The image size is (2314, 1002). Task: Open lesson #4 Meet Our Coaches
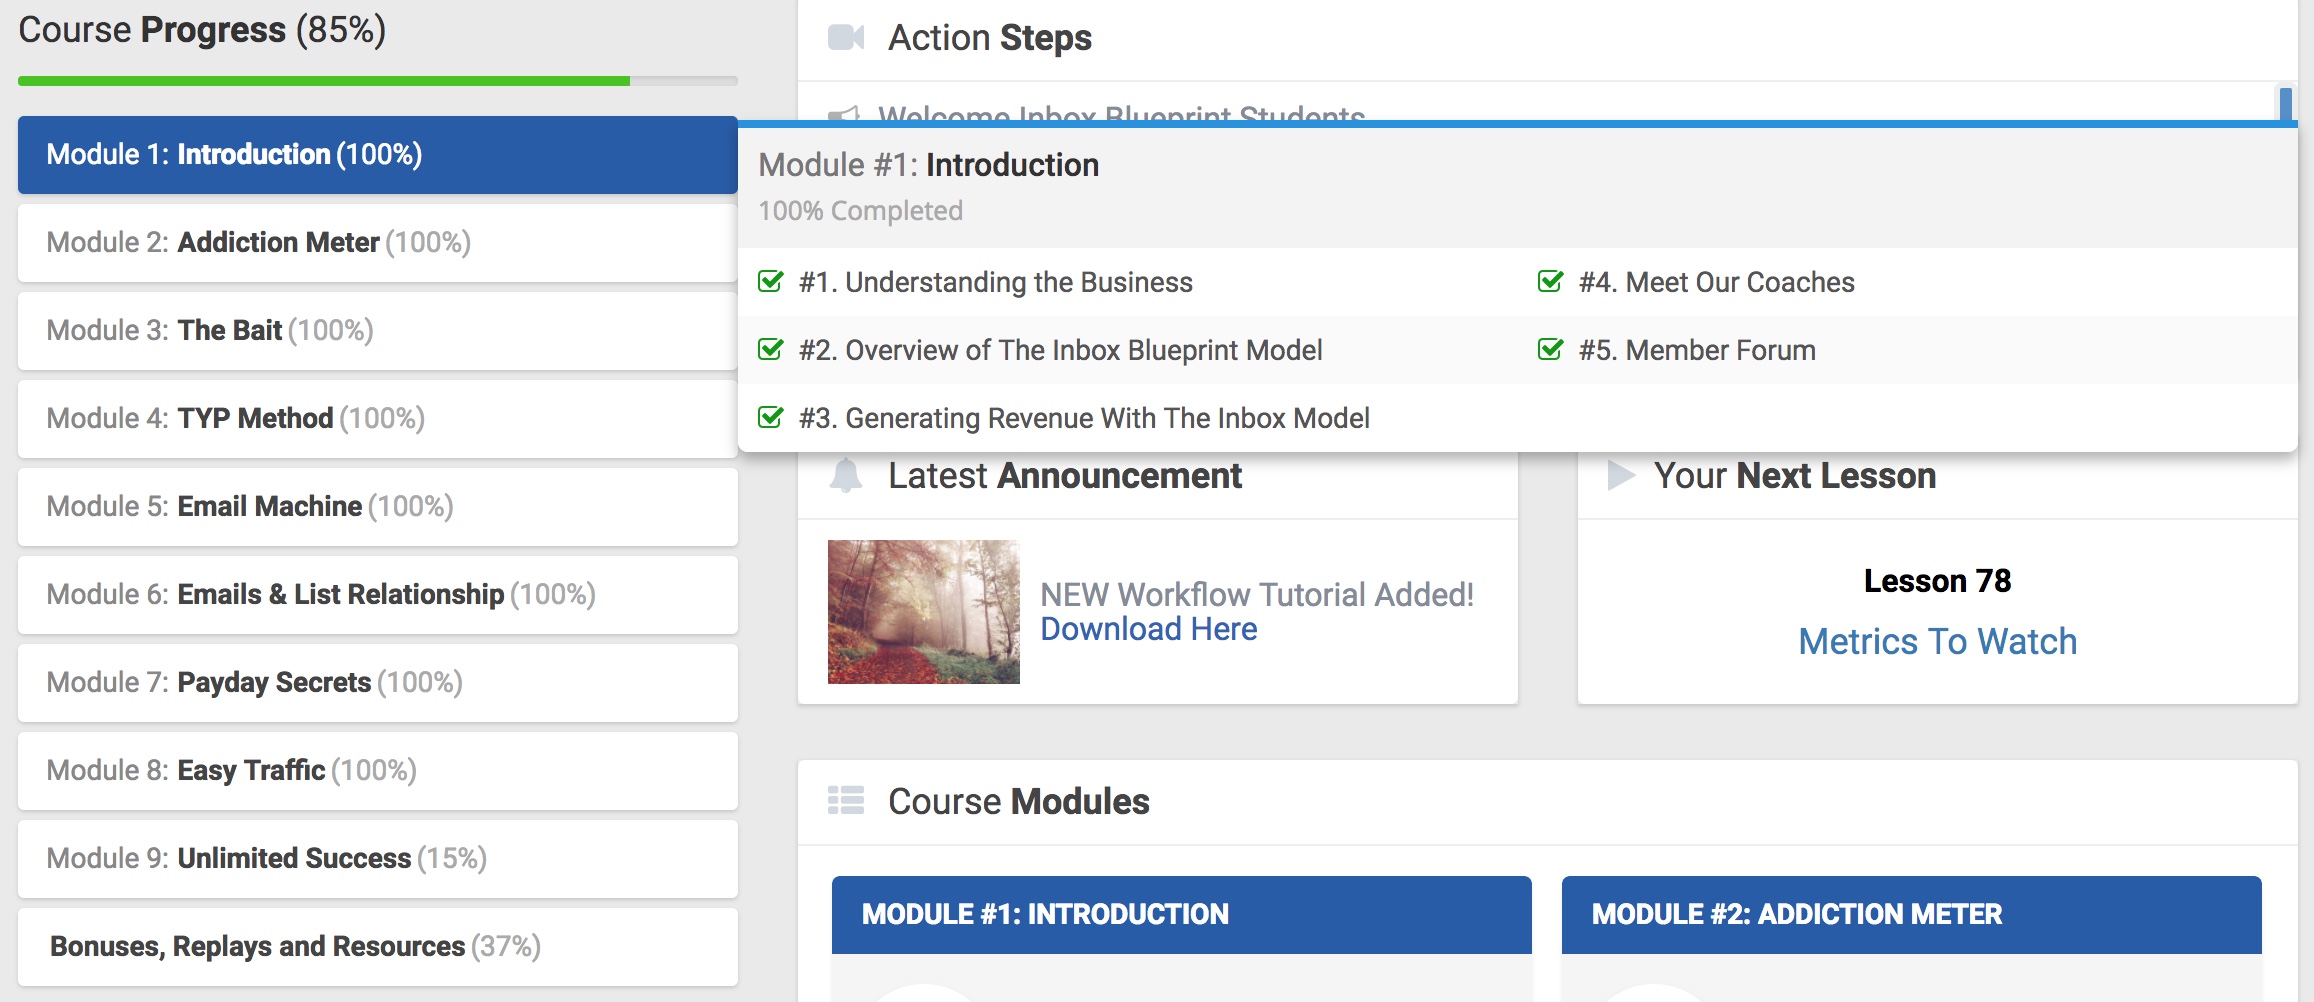1716,283
